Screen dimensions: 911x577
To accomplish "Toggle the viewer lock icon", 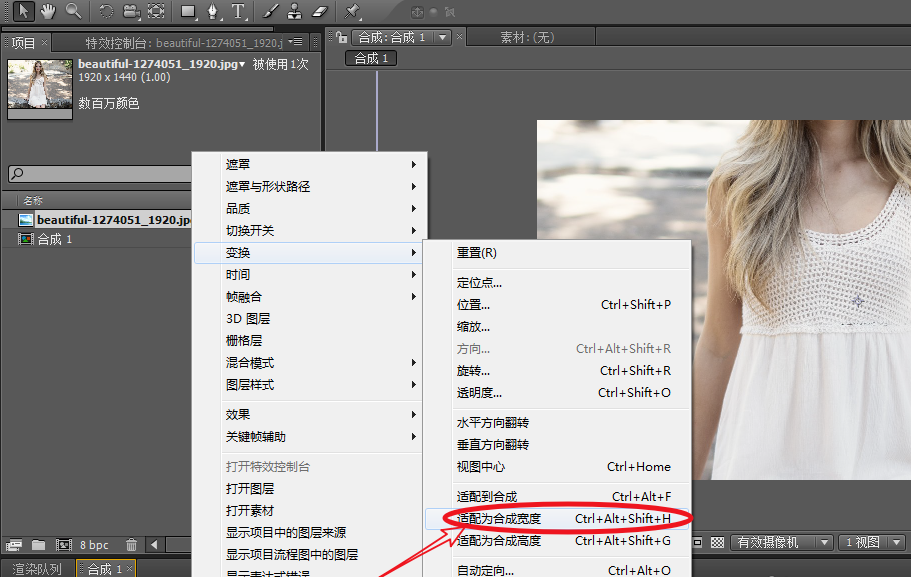I will 342,37.
